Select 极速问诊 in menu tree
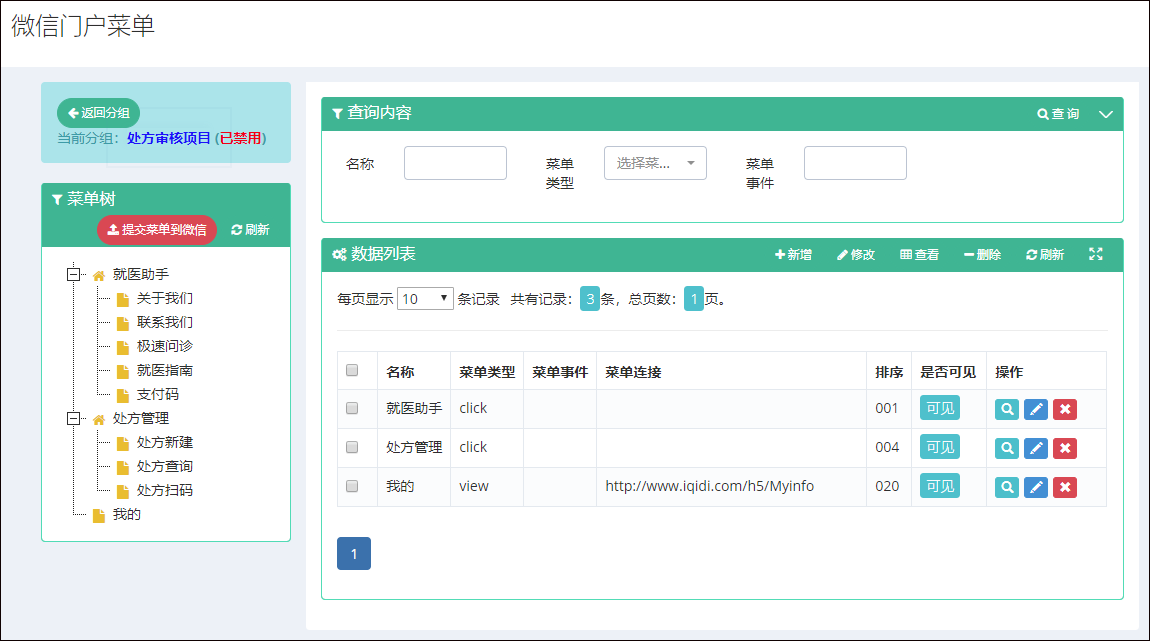 164,346
